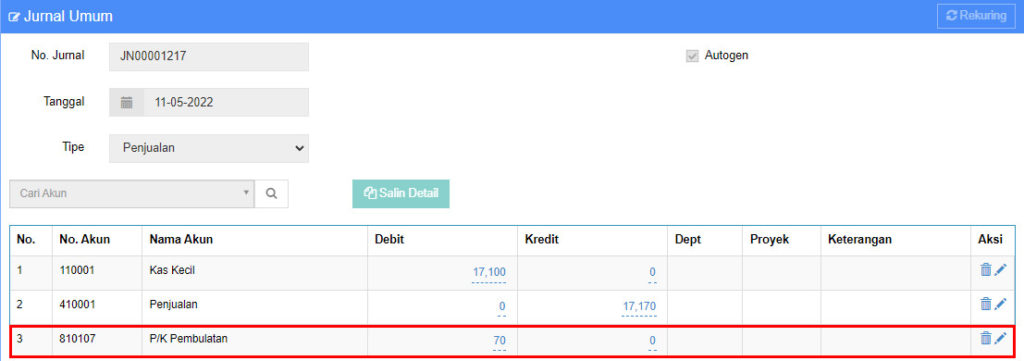This screenshot has width=1024, height=361.
Task: Click the search magnifier next to Cari Akun
Action: (x=272, y=194)
